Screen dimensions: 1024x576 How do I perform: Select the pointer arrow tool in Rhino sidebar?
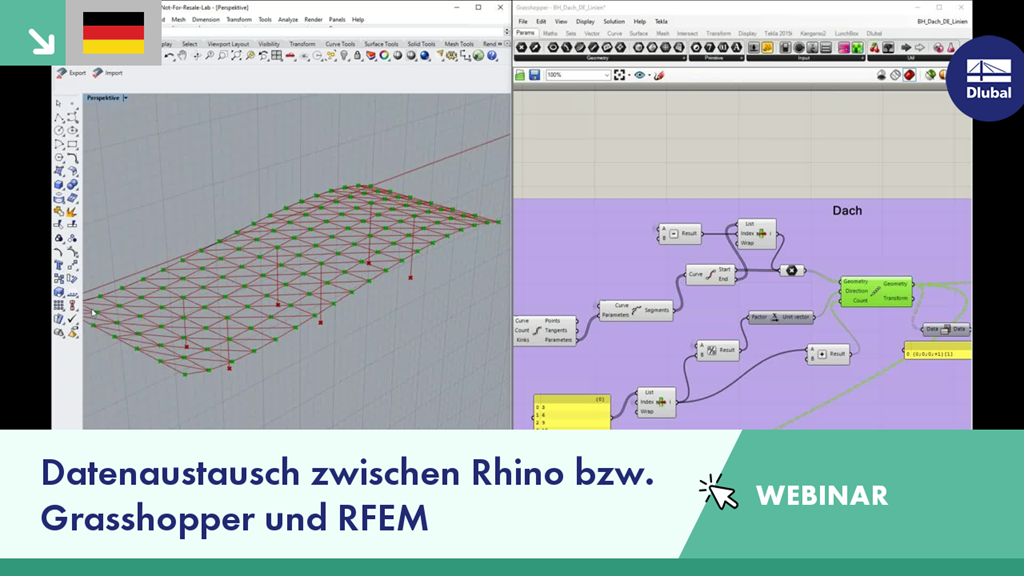59,103
